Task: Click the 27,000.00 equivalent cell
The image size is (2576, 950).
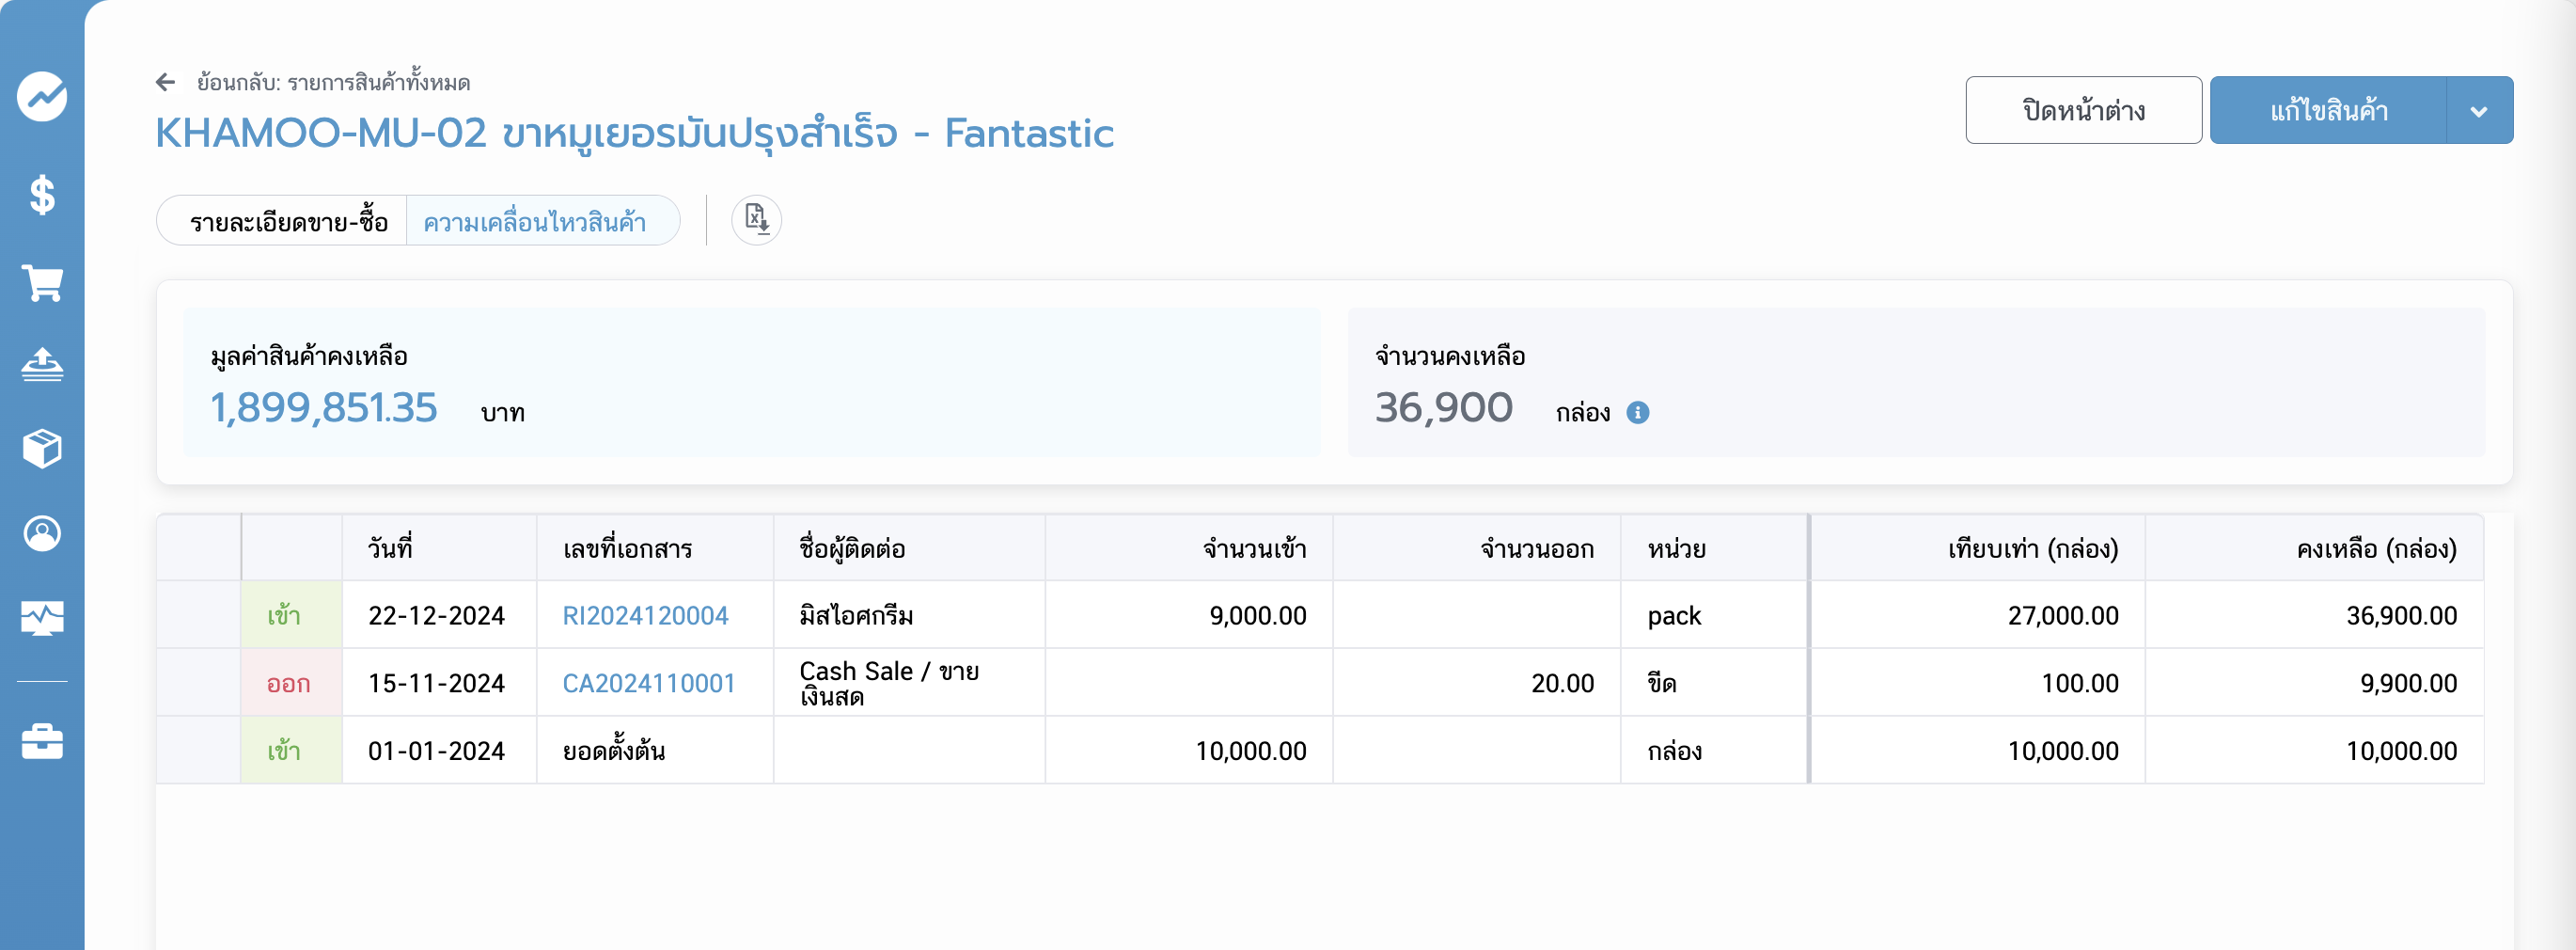Action: click(1978, 615)
